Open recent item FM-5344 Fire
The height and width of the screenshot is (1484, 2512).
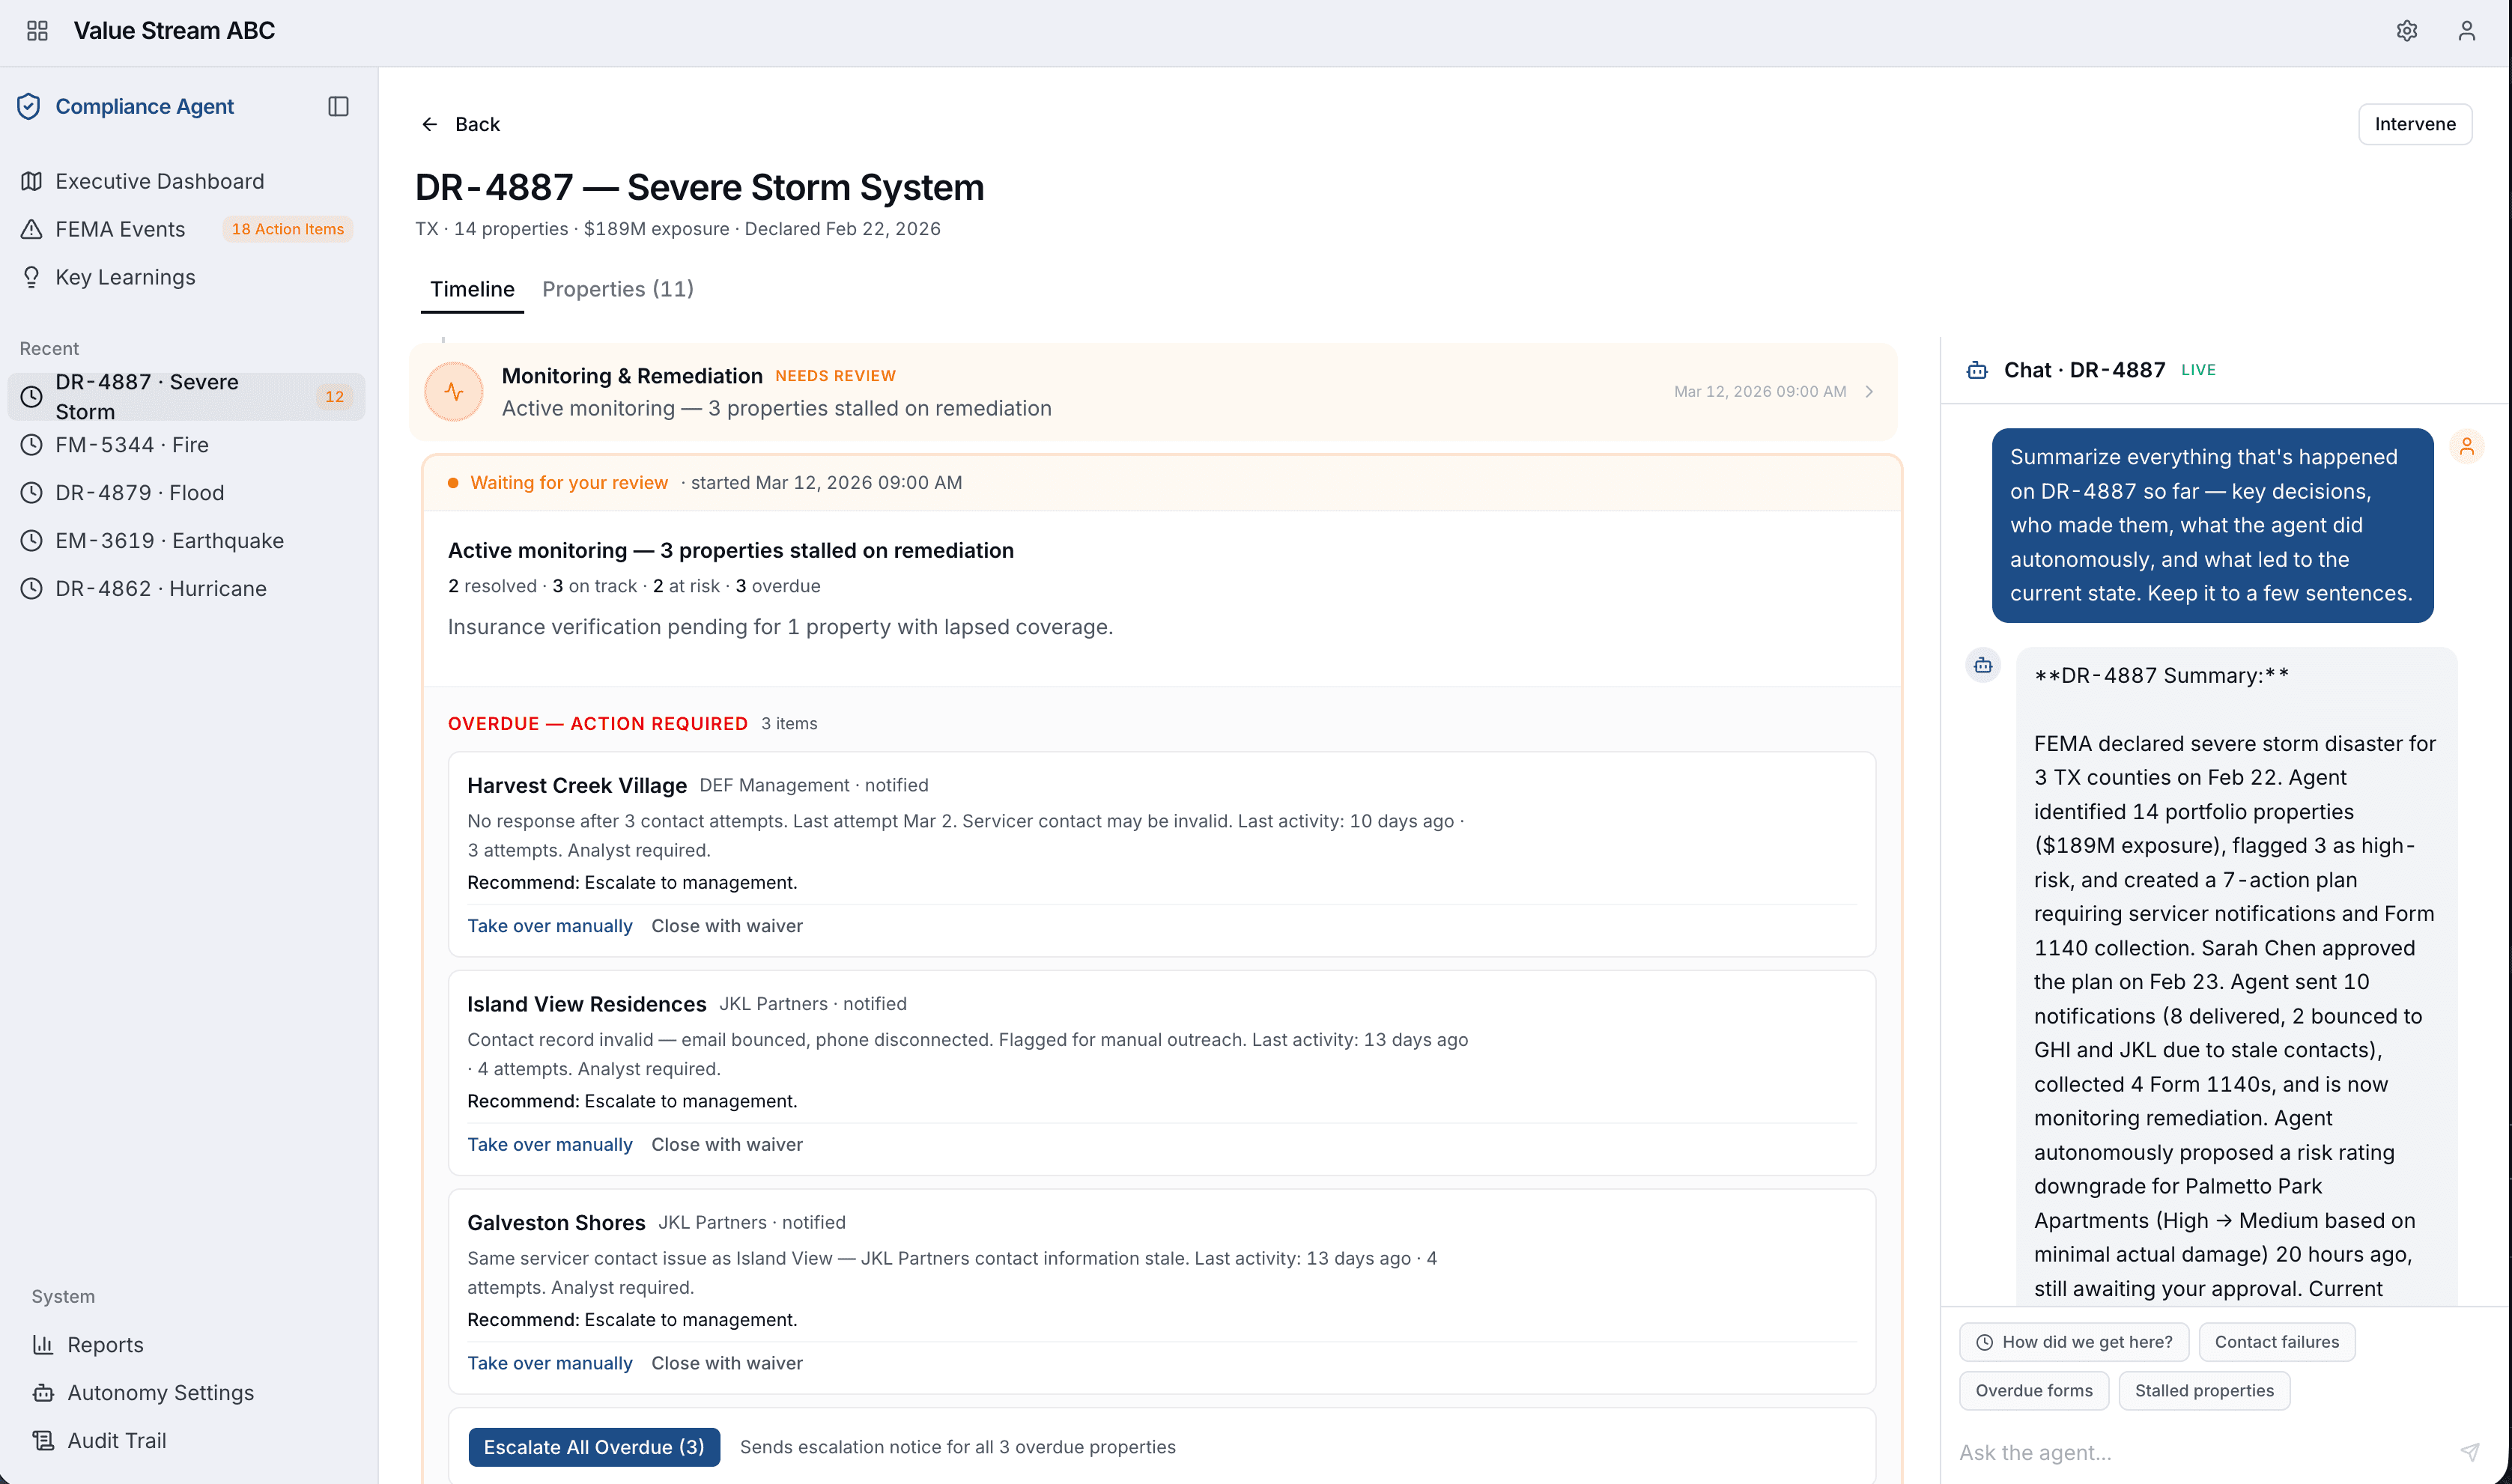point(186,445)
